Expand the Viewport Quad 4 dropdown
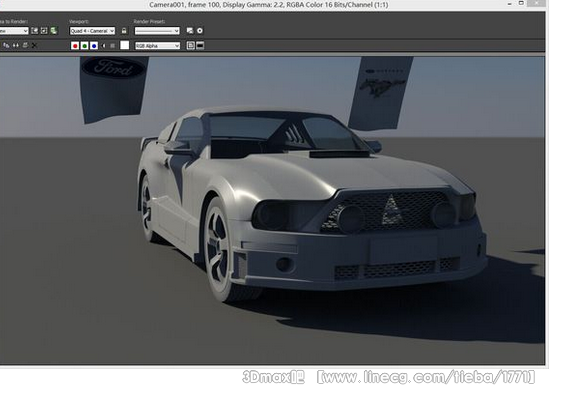This screenshot has height=394, width=564. tap(92, 31)
